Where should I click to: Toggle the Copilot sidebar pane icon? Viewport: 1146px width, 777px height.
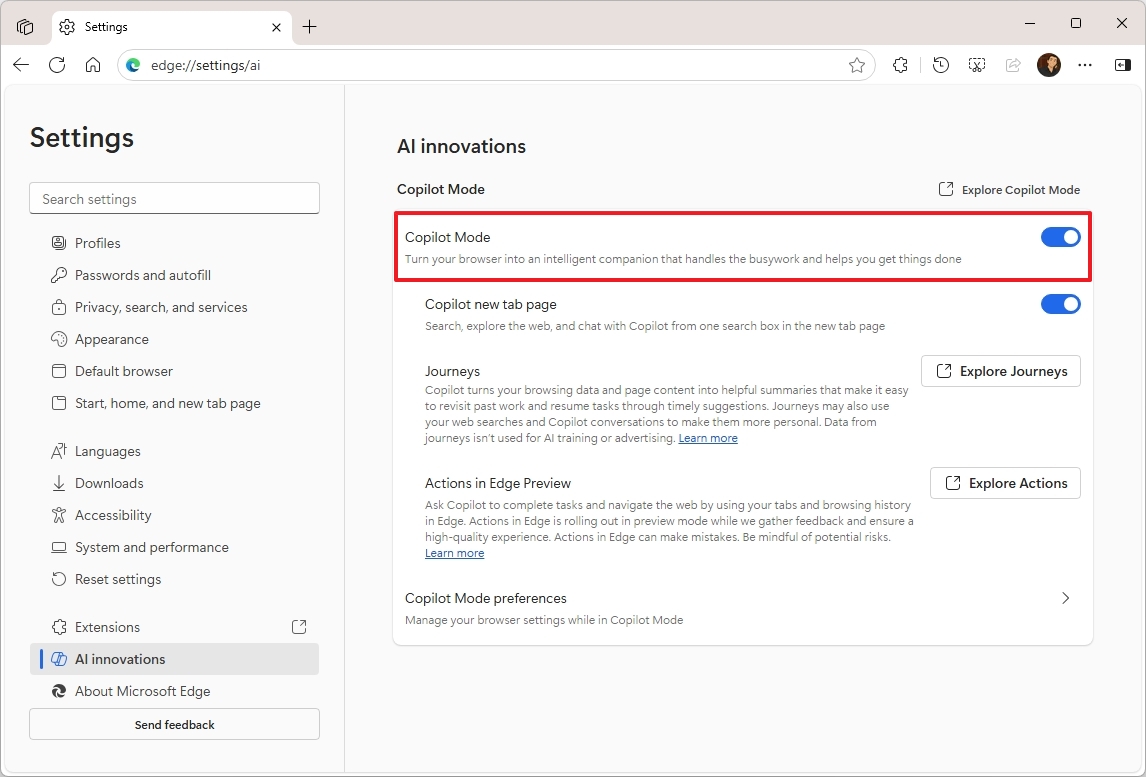(x=1122, y=64)
